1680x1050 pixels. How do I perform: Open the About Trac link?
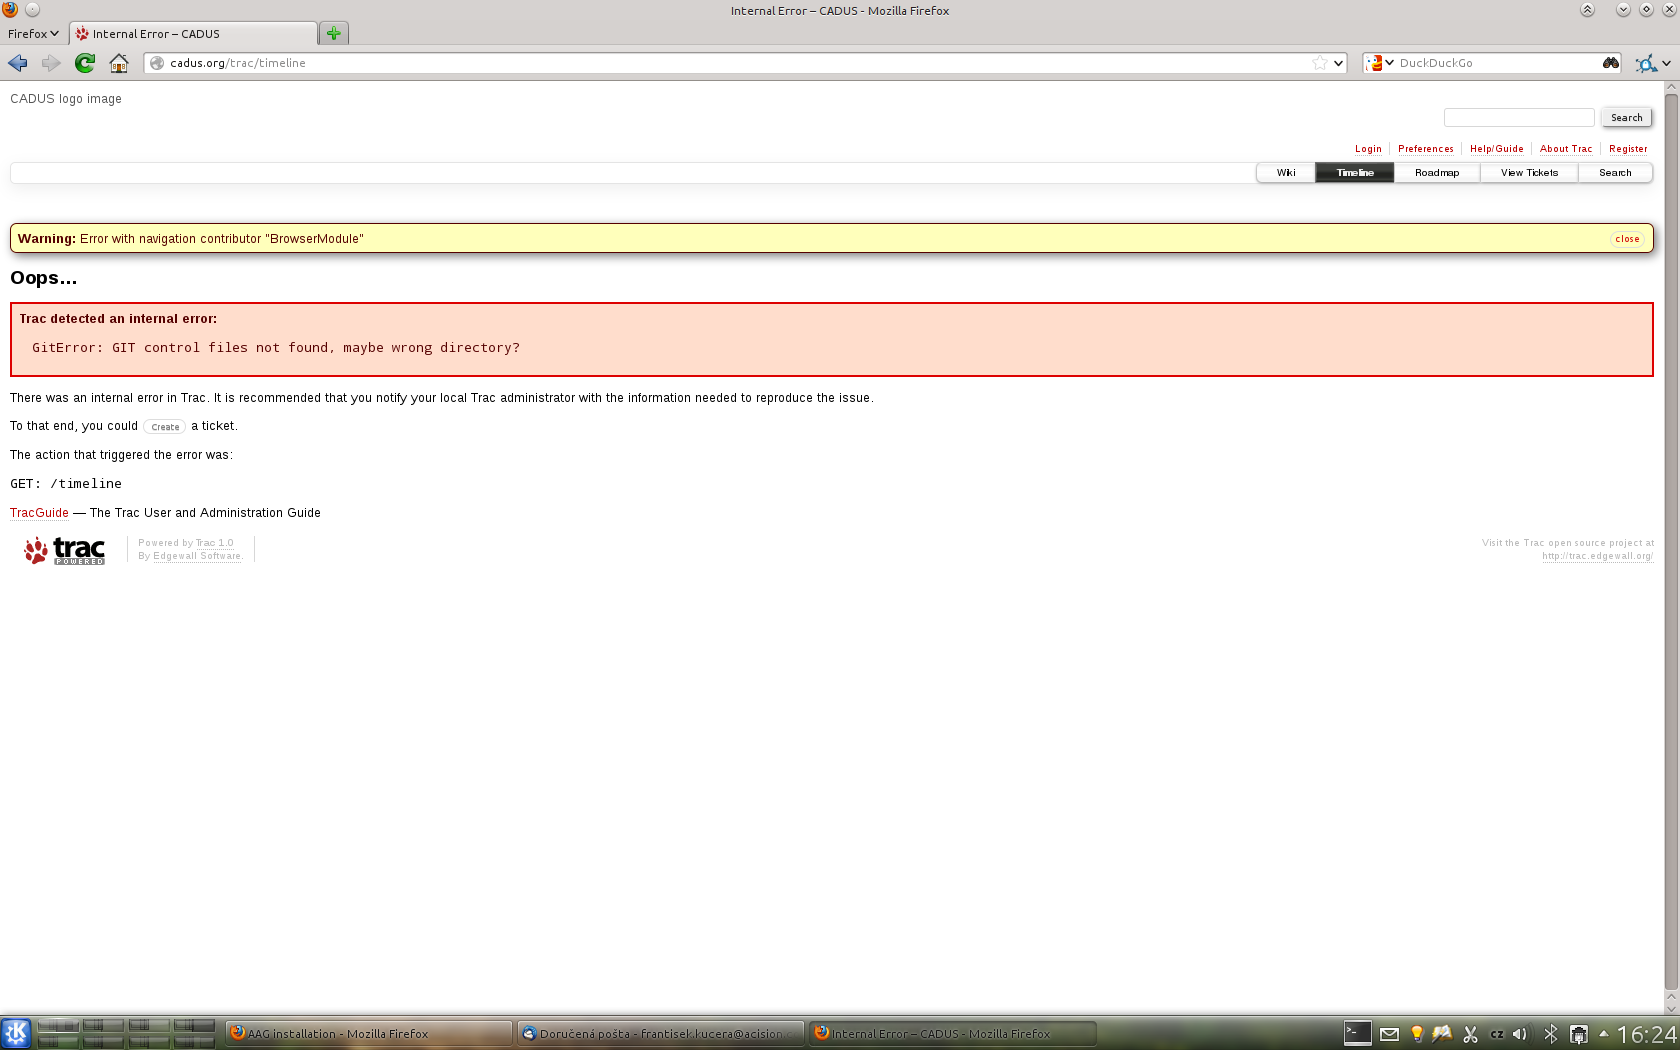pos(1566,149)
